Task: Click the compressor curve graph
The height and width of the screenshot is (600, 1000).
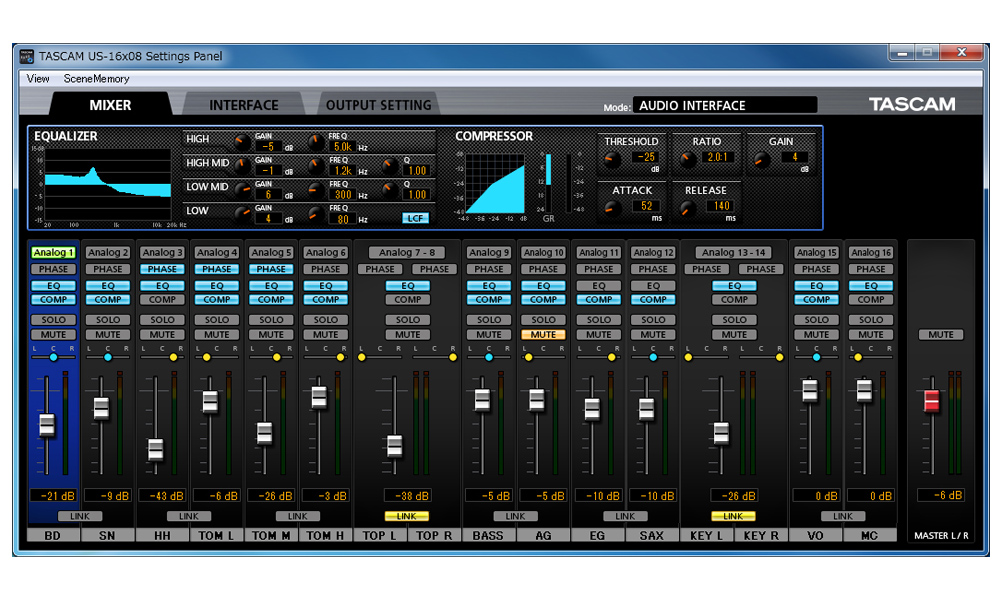Action: pos(495,184)
